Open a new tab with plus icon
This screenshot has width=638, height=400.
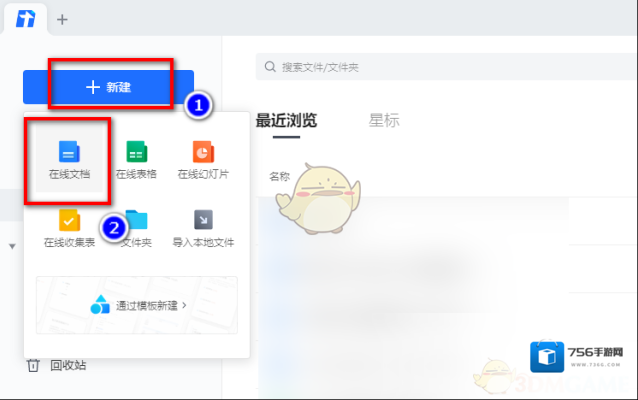pos(62,19)
